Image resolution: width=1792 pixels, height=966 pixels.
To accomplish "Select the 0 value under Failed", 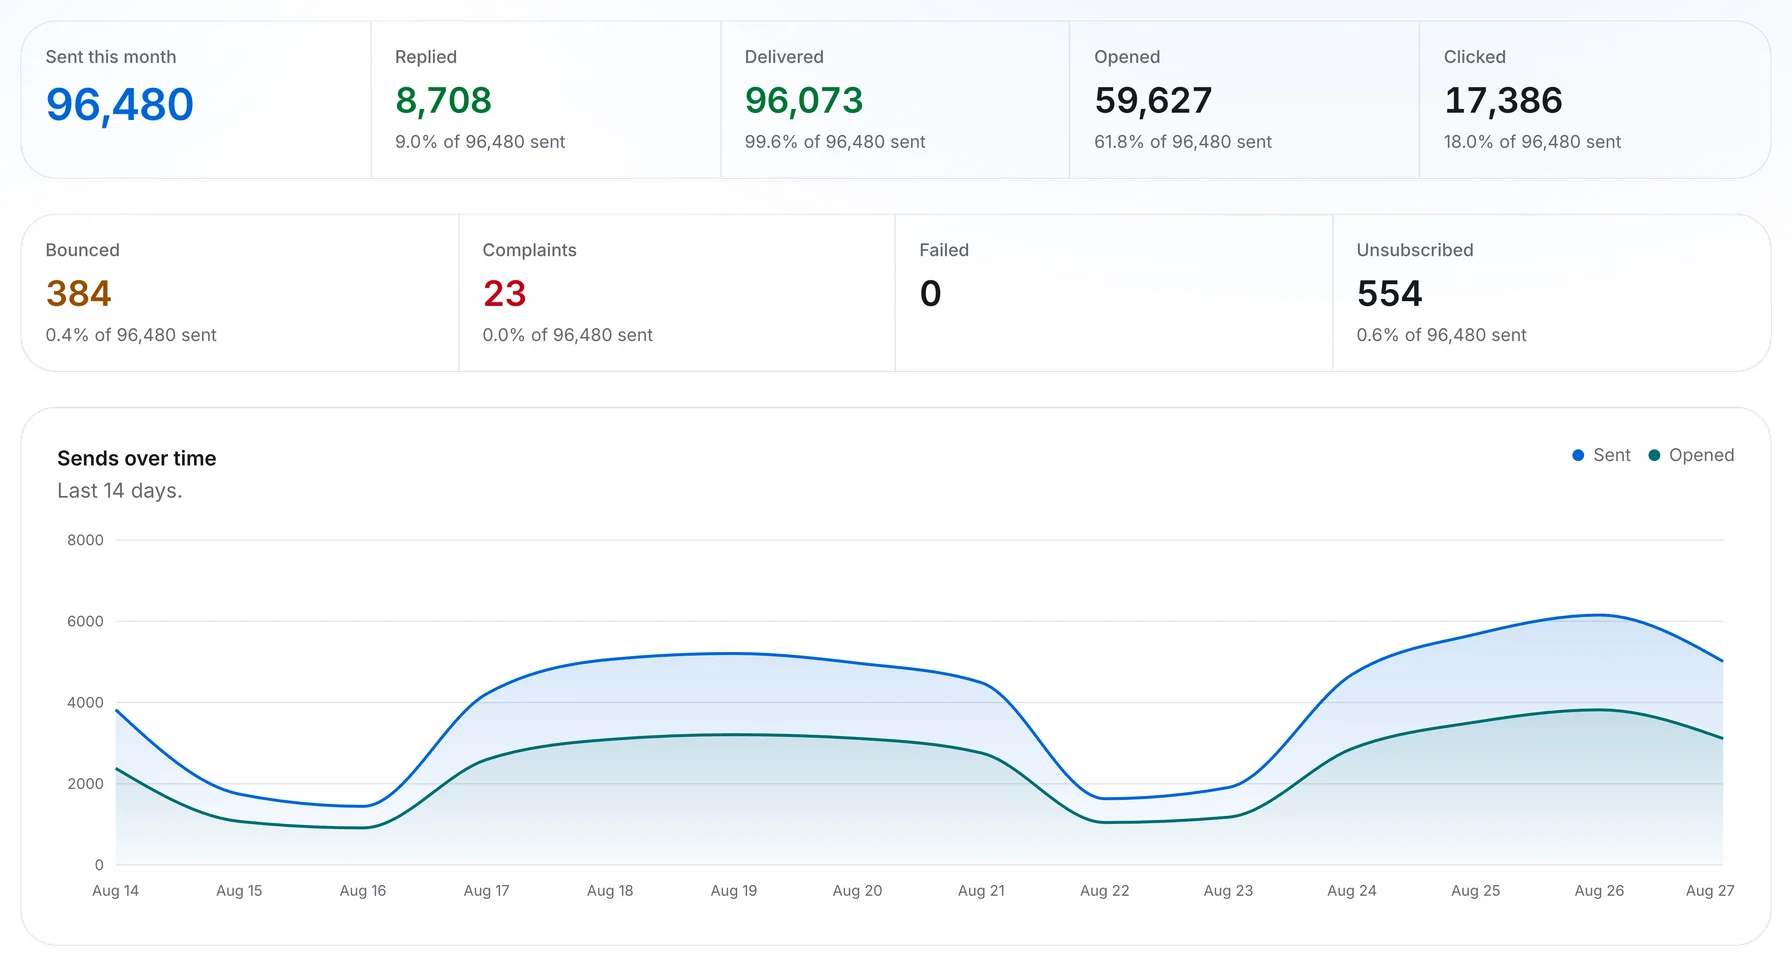I will tap(930, 293).
